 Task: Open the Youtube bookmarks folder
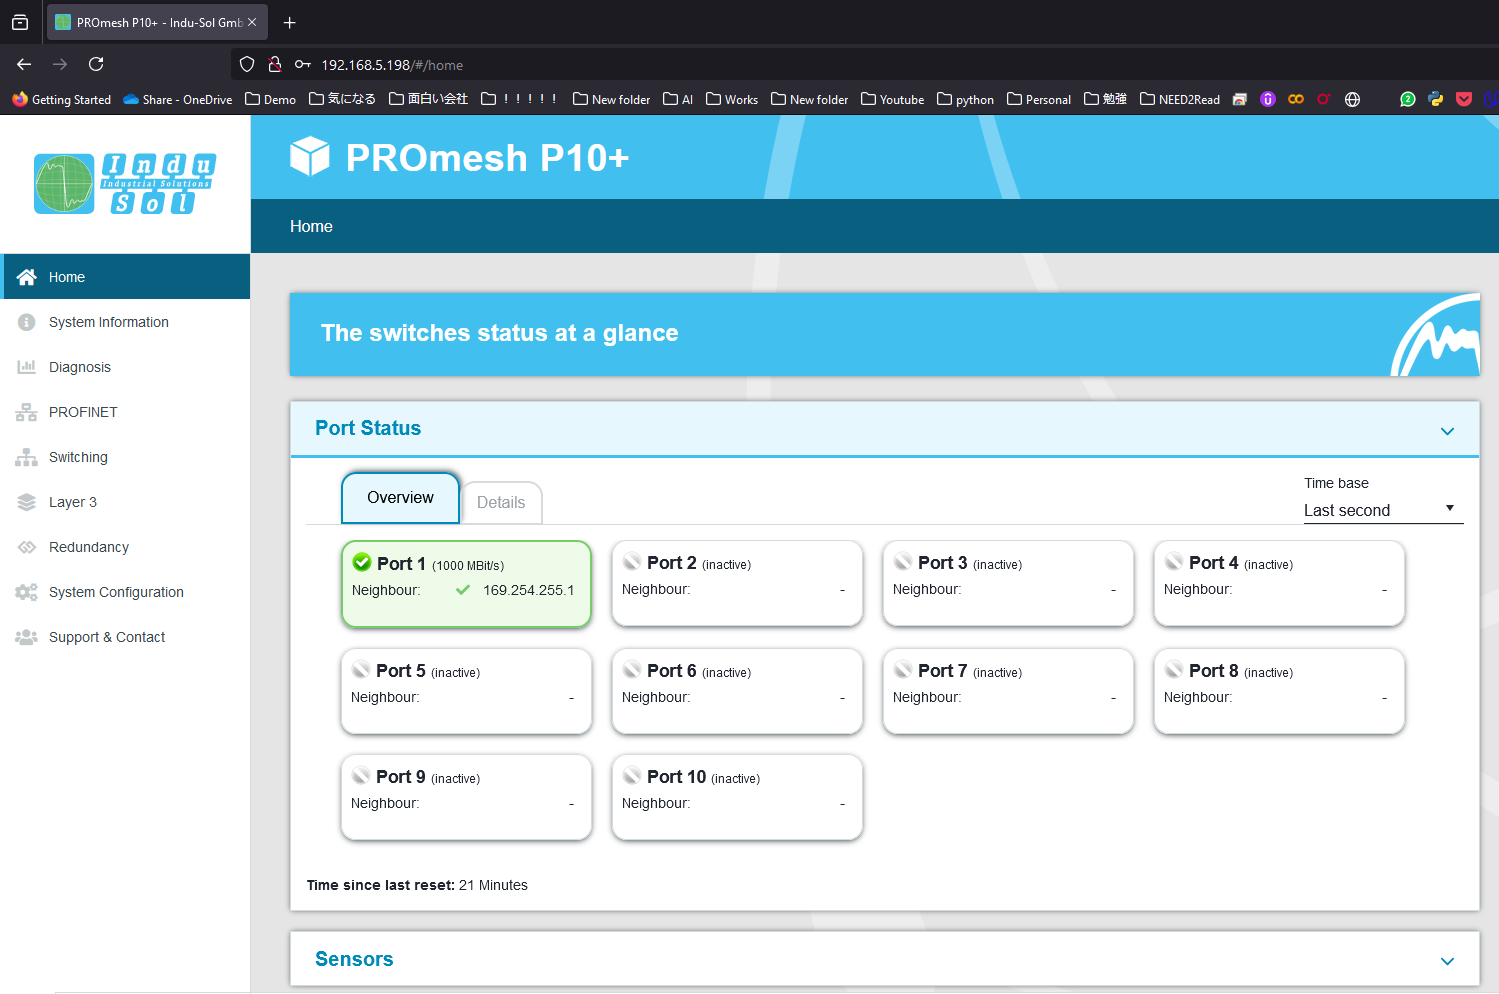click(x=892, y=99)
